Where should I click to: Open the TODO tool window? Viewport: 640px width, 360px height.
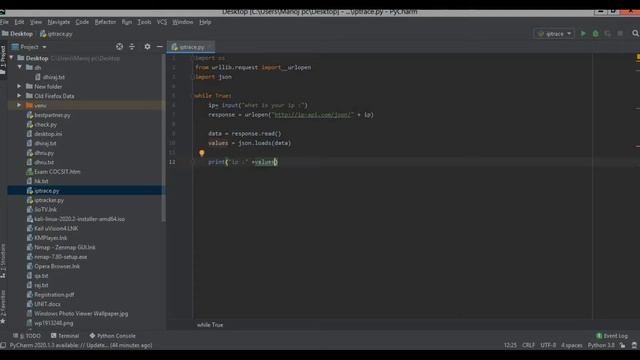click(x=27, y=336)
